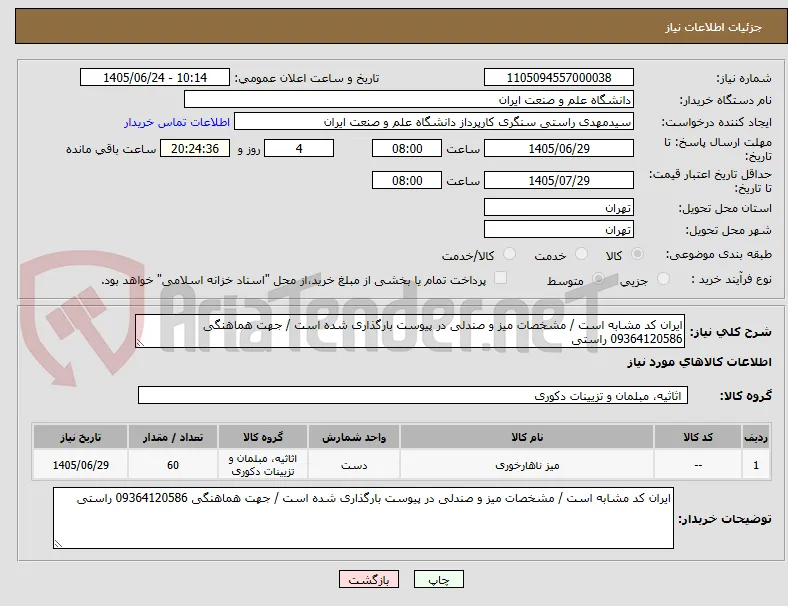Click the response deadline date 1405/06/29 field

(559, 148)
